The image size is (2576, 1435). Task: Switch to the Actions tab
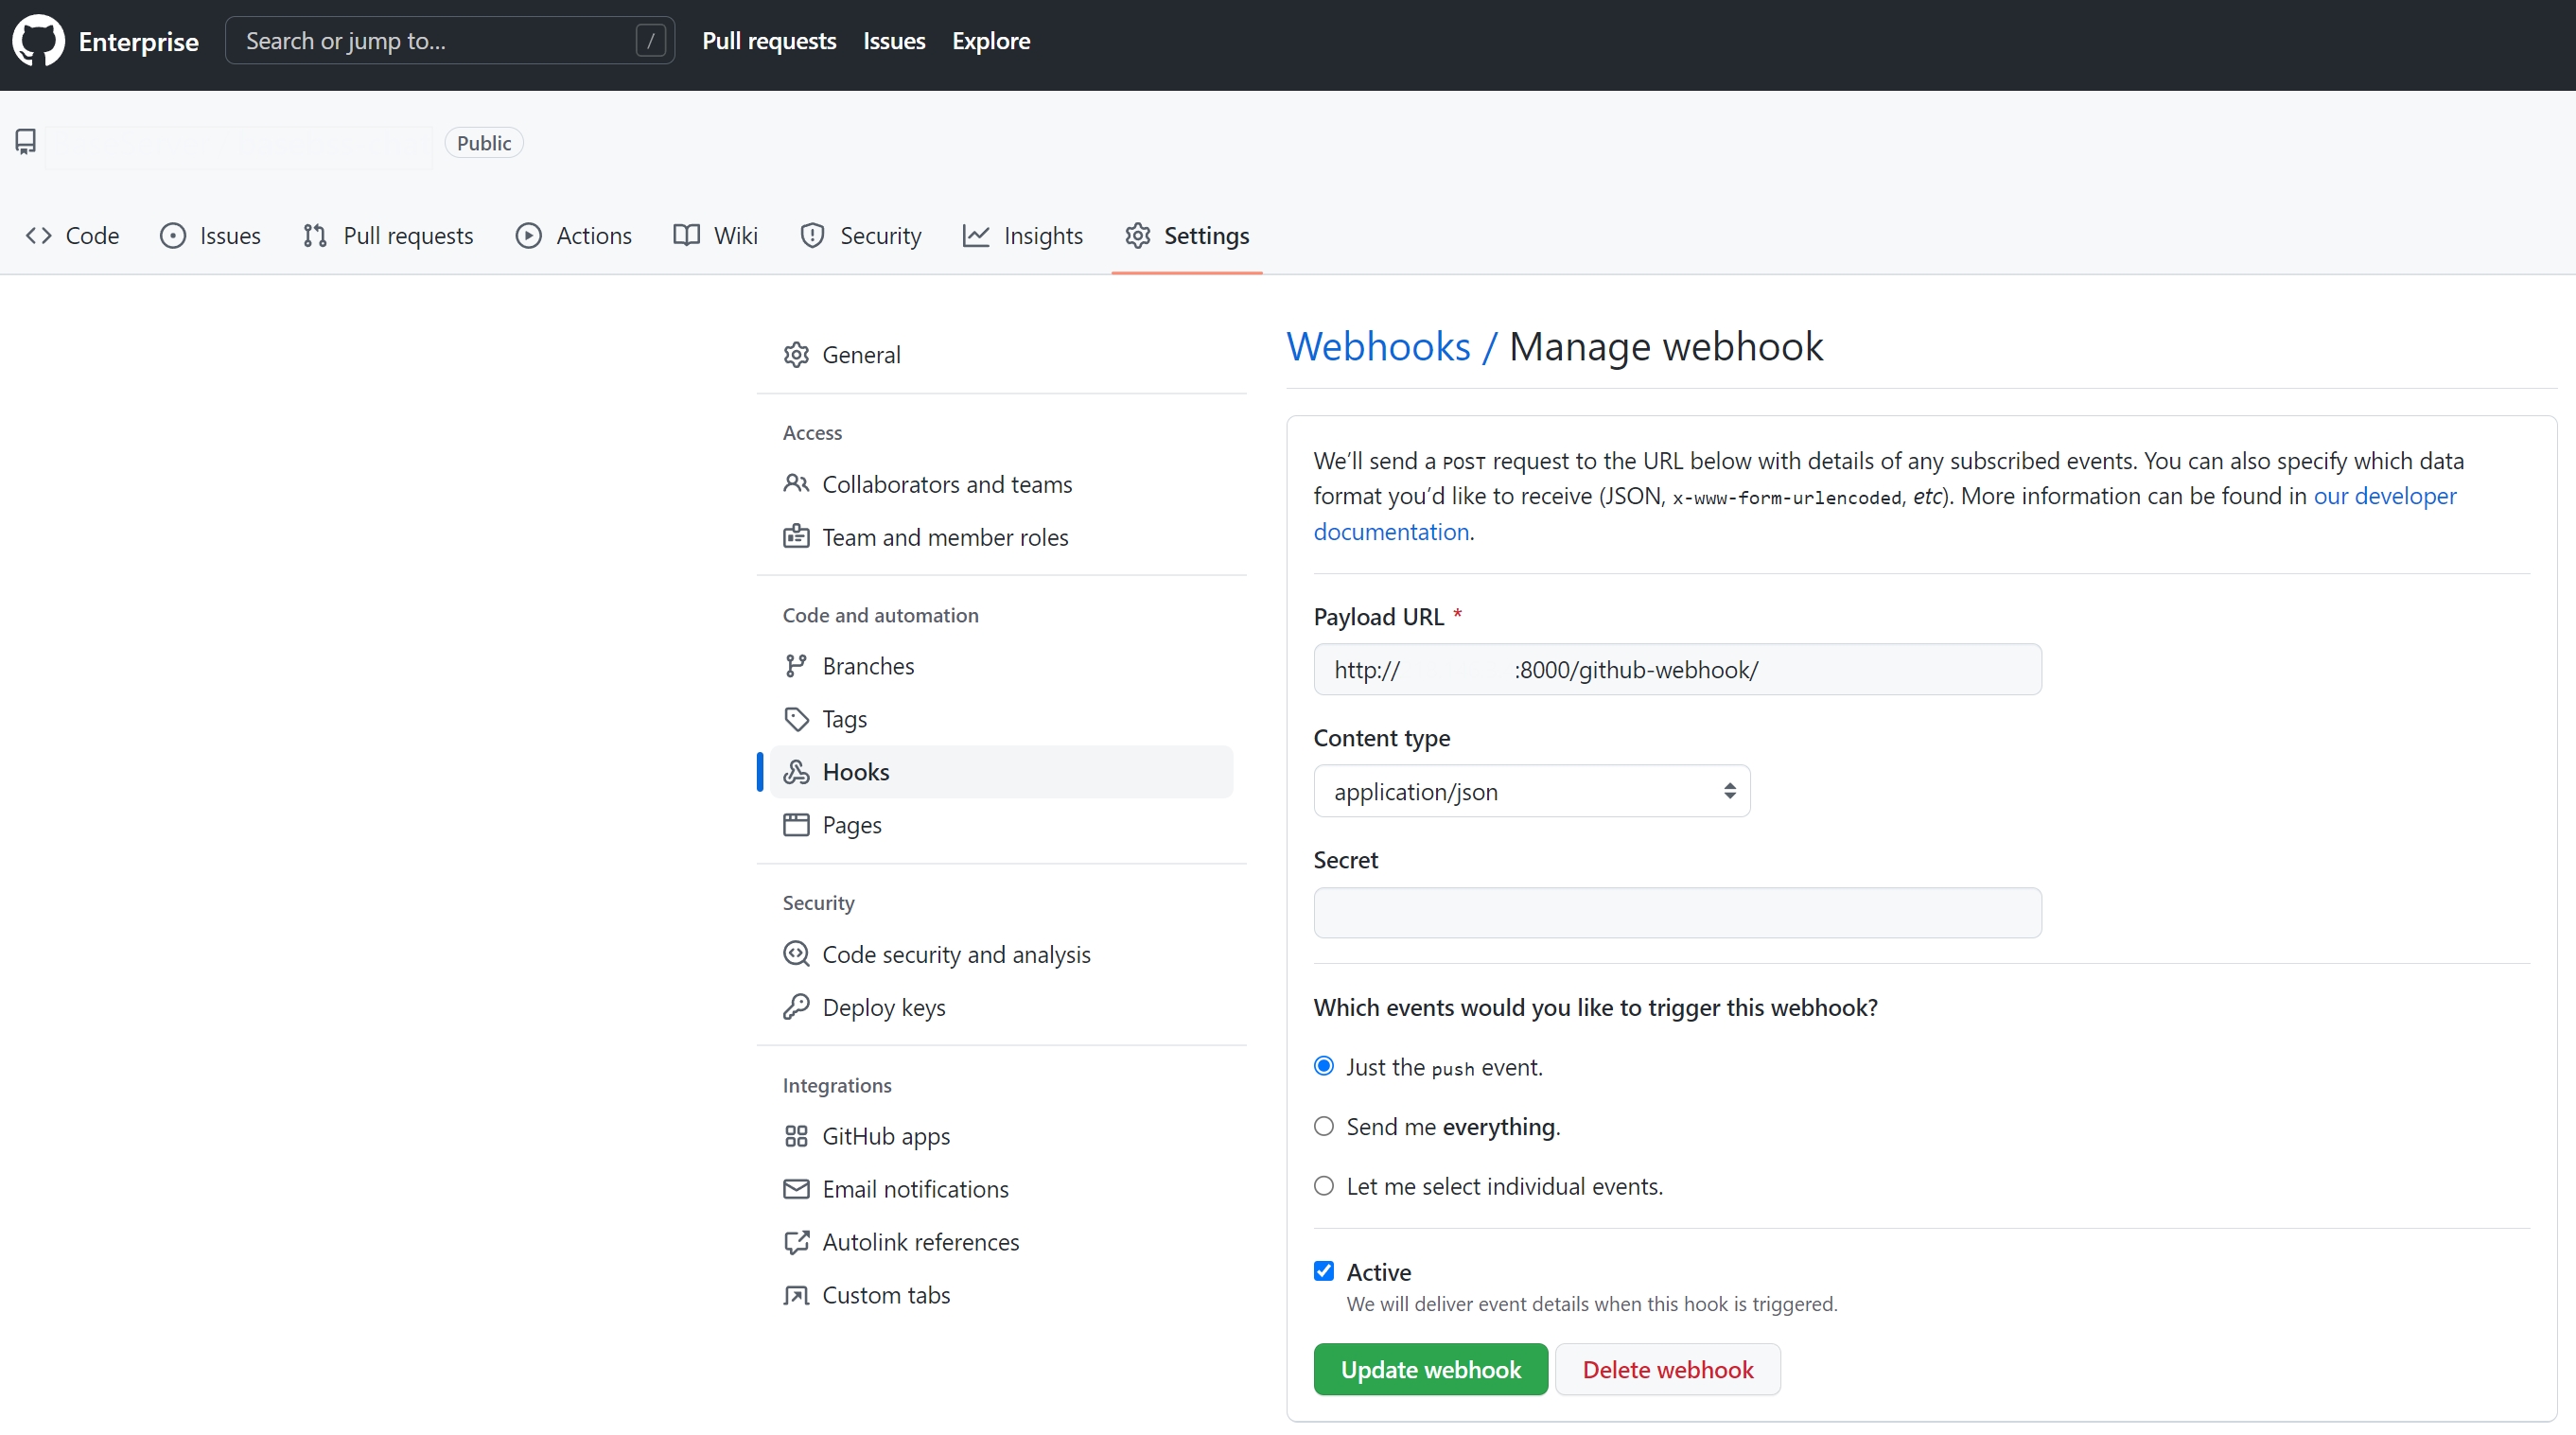pos(573,236)
